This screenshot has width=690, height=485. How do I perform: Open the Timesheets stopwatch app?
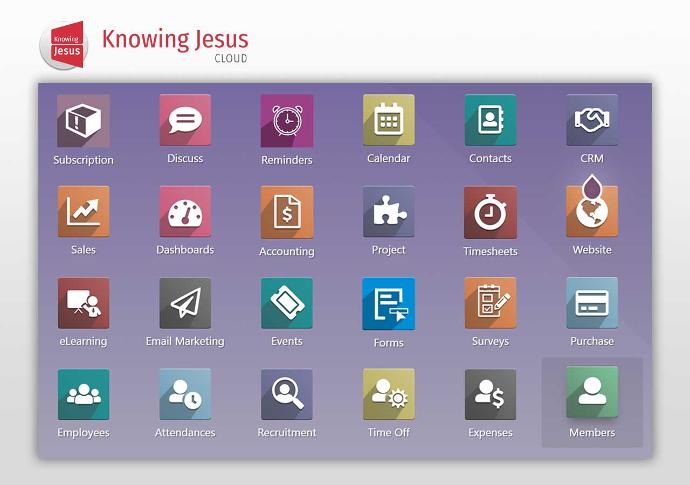click(490, 212)
